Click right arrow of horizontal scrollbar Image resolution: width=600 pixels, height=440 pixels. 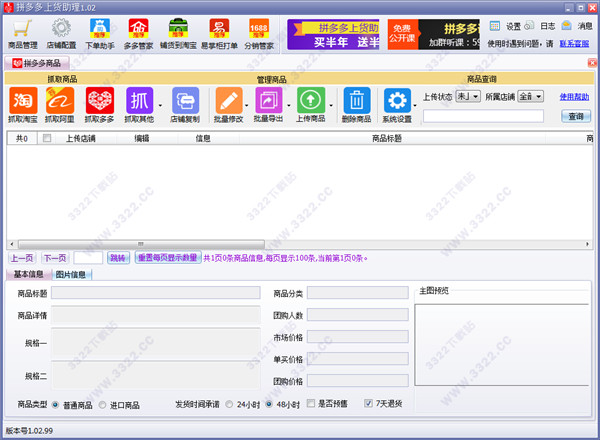point(588,244)
